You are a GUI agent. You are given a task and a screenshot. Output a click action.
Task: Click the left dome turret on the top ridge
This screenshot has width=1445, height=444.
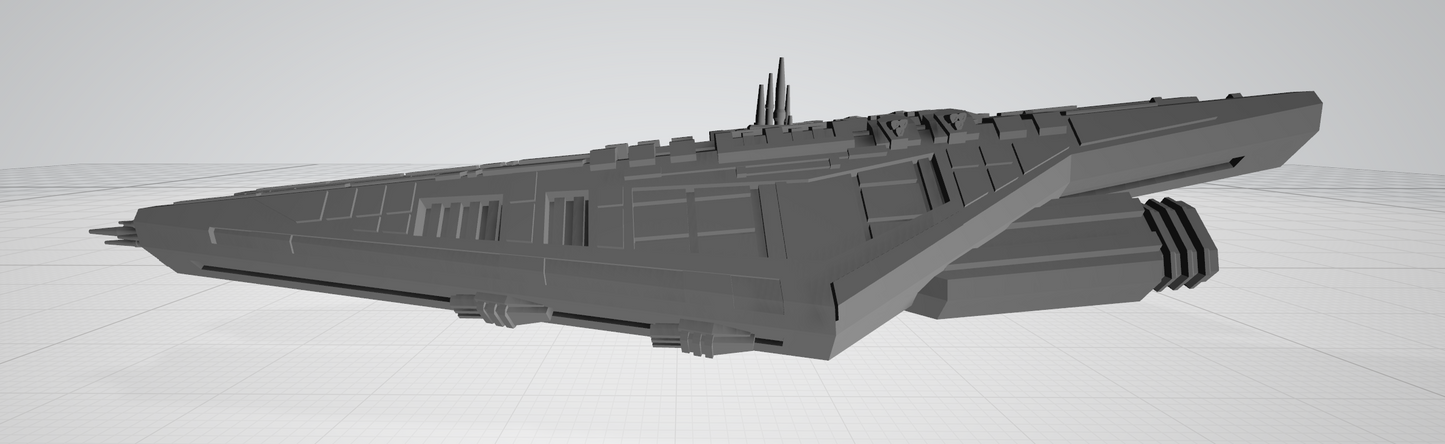click(900, 128)
